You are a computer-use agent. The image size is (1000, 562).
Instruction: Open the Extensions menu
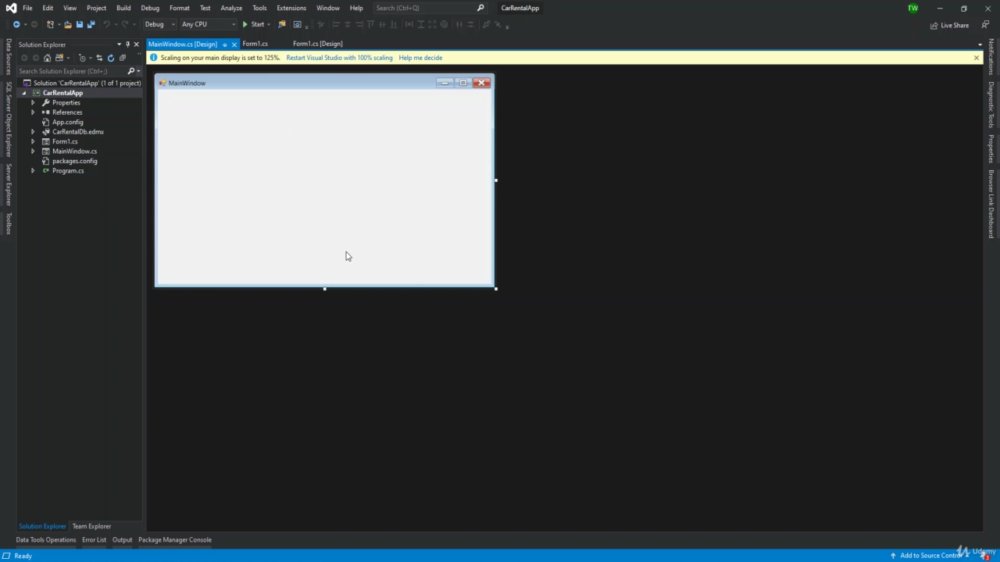coord(291,8)
